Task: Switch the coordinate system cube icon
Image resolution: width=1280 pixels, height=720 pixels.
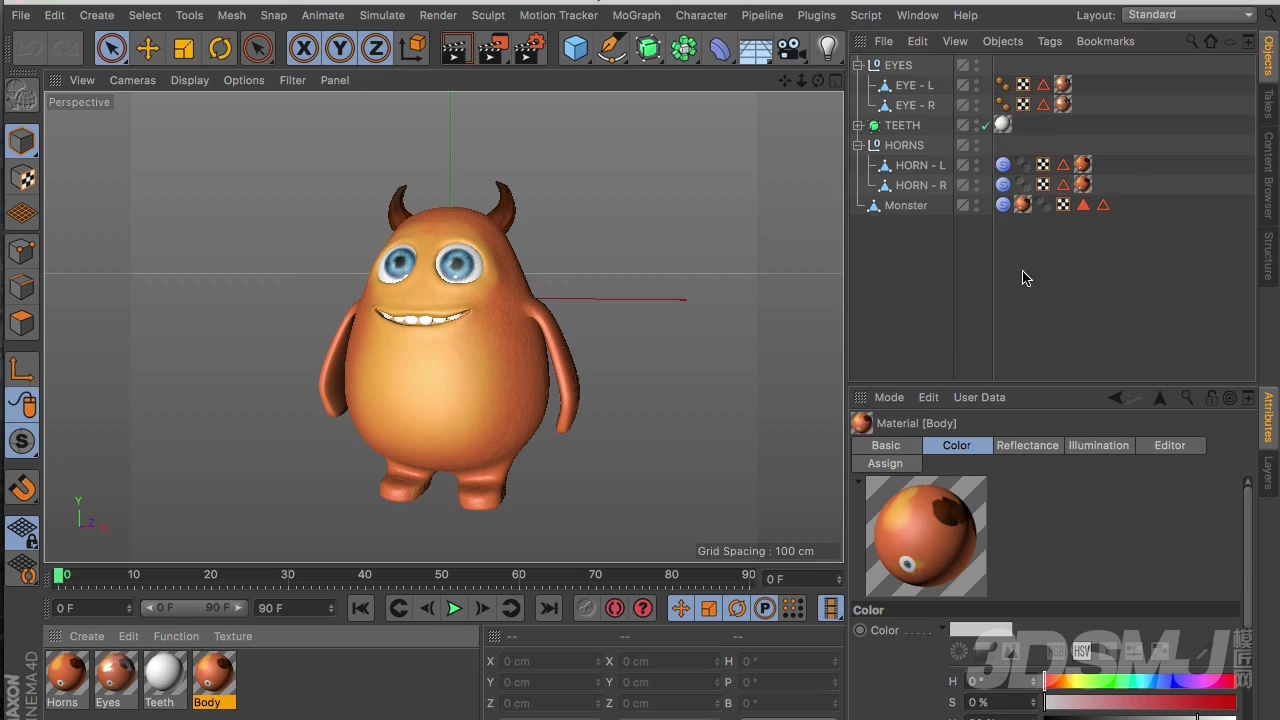Action: 412,48
